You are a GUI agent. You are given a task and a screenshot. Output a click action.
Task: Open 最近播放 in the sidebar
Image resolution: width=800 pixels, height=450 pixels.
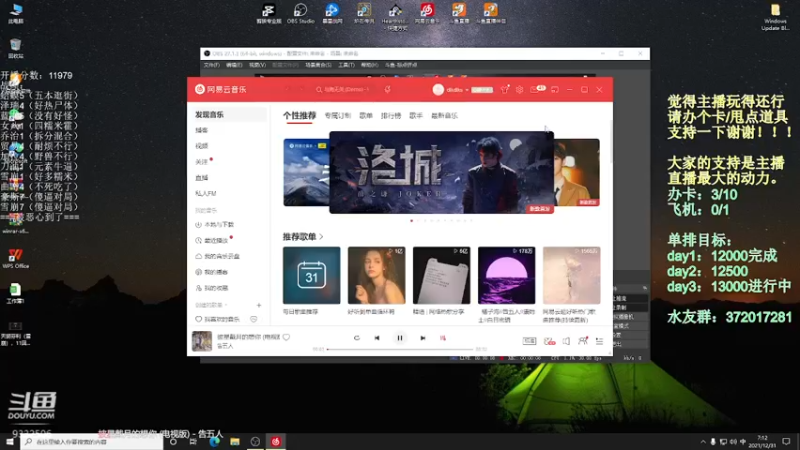pos(212,240)
